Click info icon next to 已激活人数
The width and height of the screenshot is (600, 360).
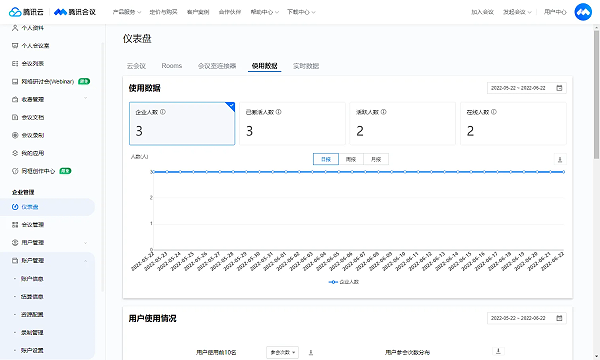[279, 112]
